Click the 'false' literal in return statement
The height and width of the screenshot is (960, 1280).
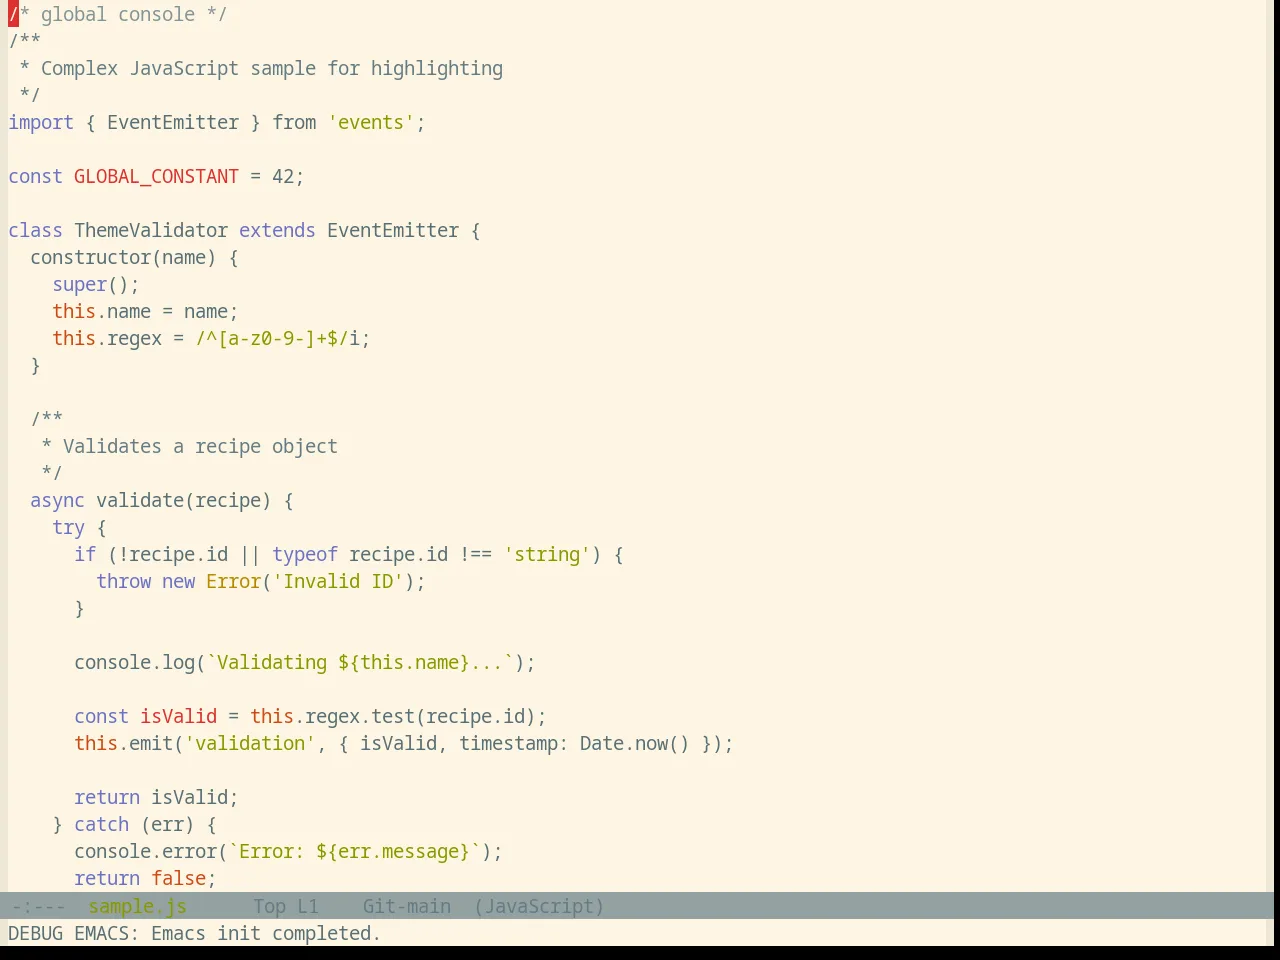pyautogui.click(x=178, y=878)
